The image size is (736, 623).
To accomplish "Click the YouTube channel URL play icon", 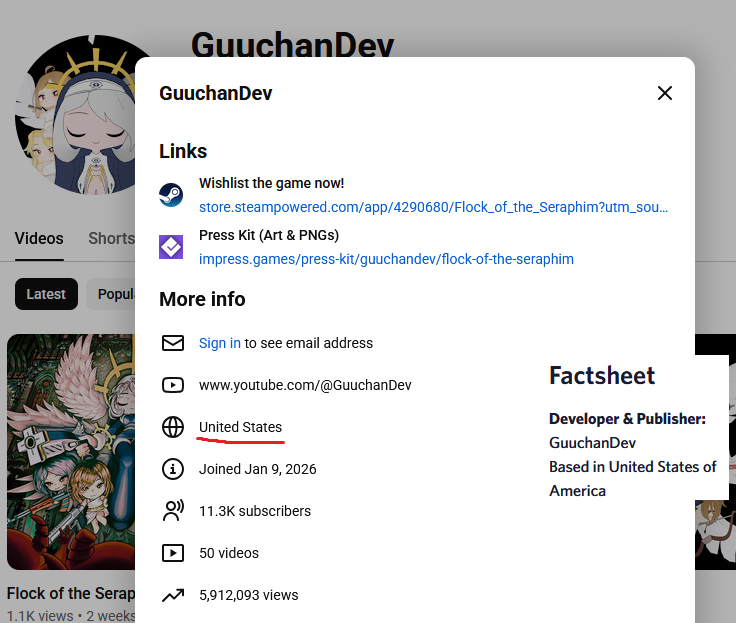I will pyautogui.click(x=173, y=385).
